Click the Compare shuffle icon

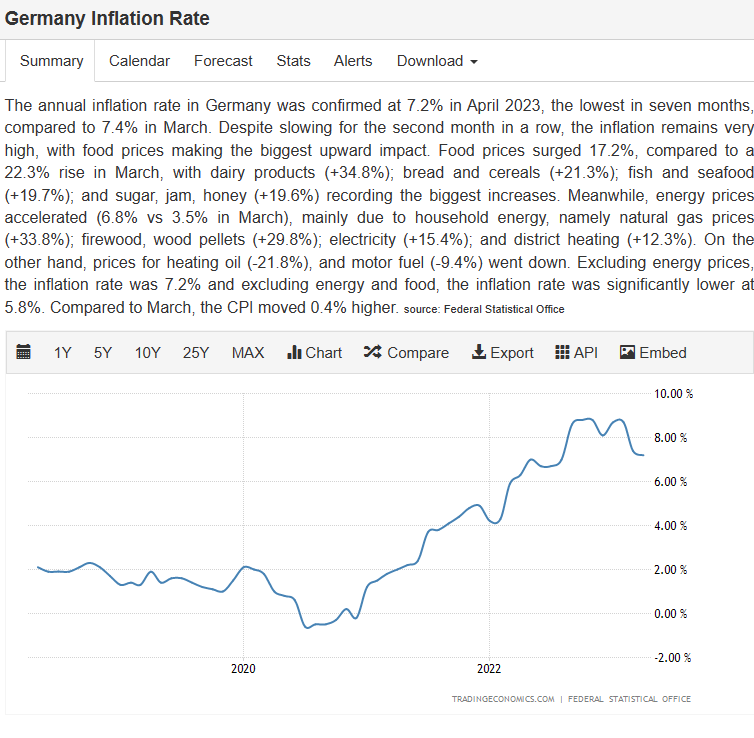[x=372, y=352]
